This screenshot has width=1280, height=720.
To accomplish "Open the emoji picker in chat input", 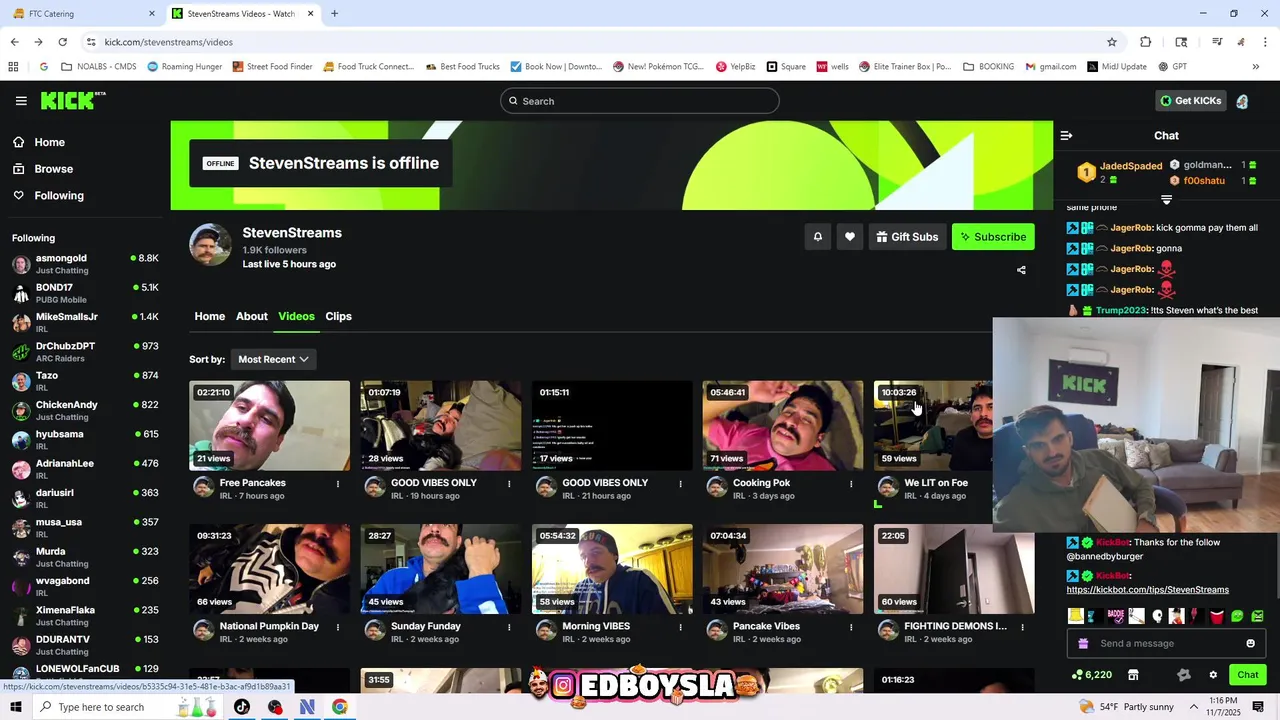I will point(1250,644).
